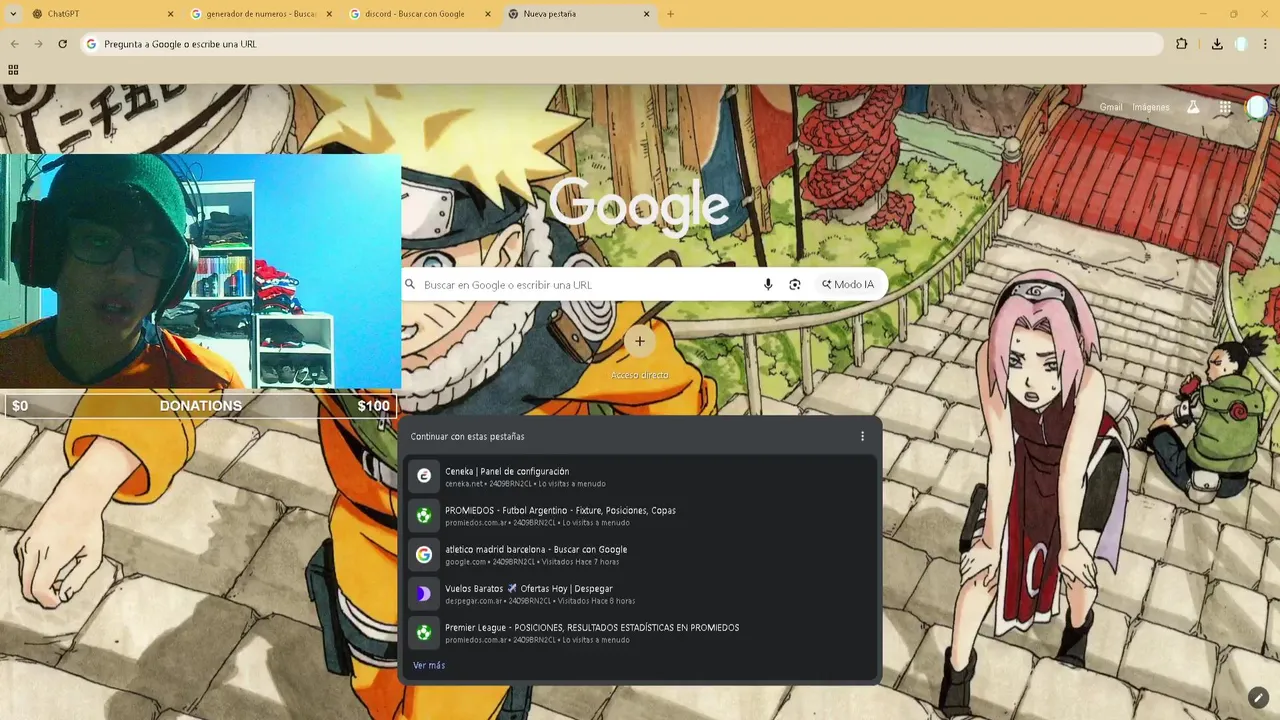
Task: Click the Premier League entry favicon
Action: (424, 632)
